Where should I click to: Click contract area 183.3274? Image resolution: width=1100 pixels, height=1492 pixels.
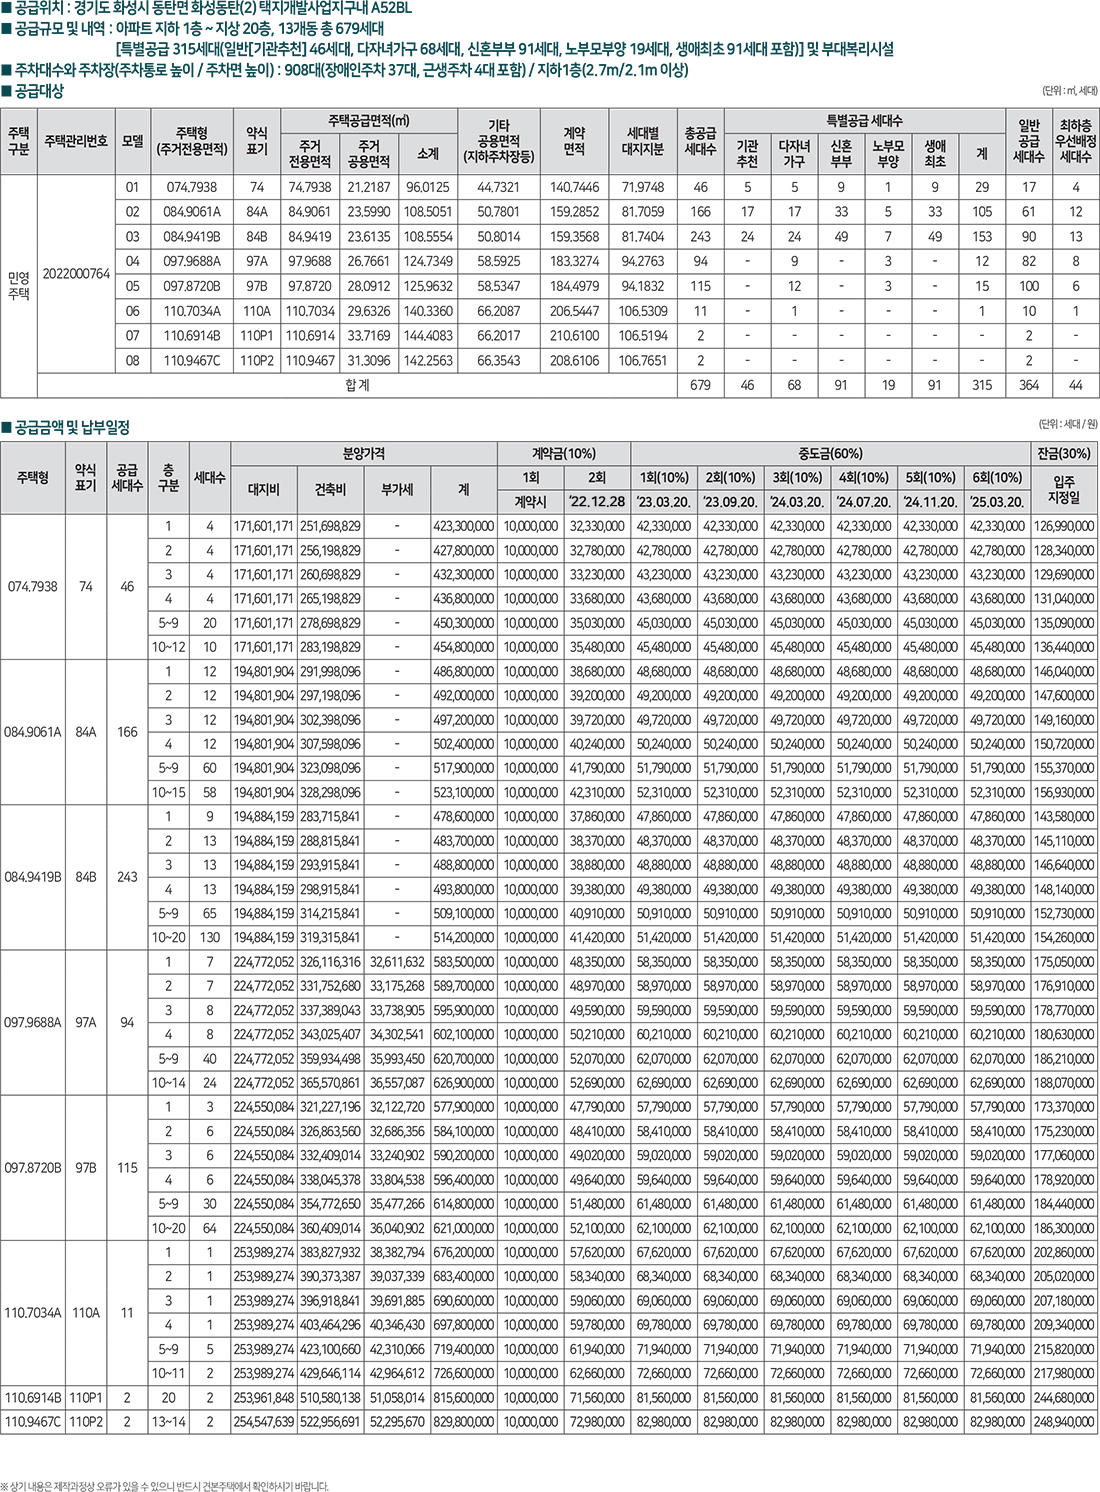(574, 261)
